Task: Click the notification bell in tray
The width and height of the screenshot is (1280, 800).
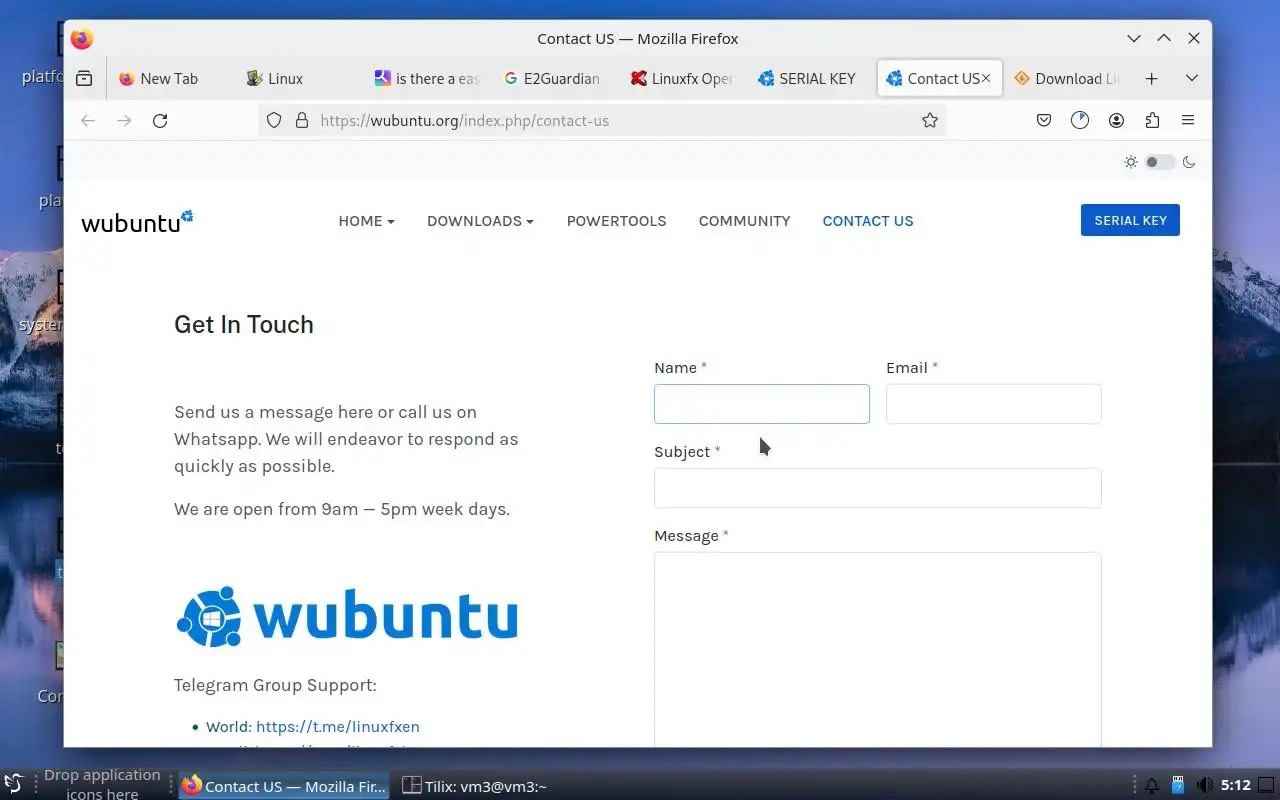Action: click(x=1152, y=786)
